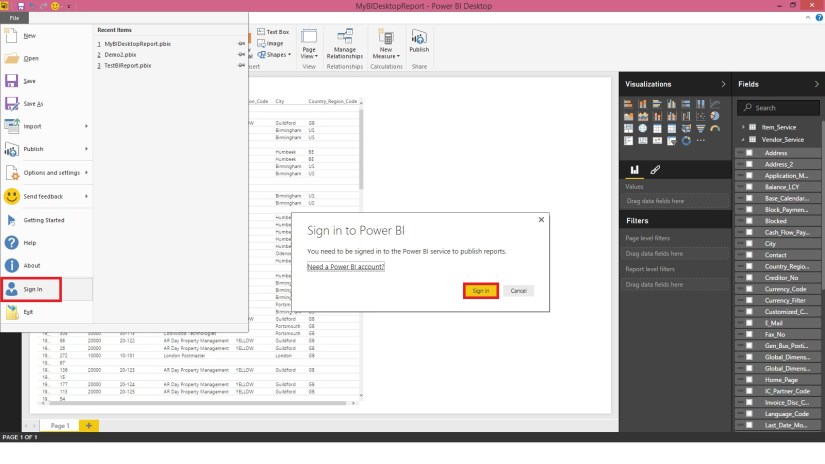Click the smiley feedback icon in title bar
Viewport: 825px width, 464px height.
[55, 6]
